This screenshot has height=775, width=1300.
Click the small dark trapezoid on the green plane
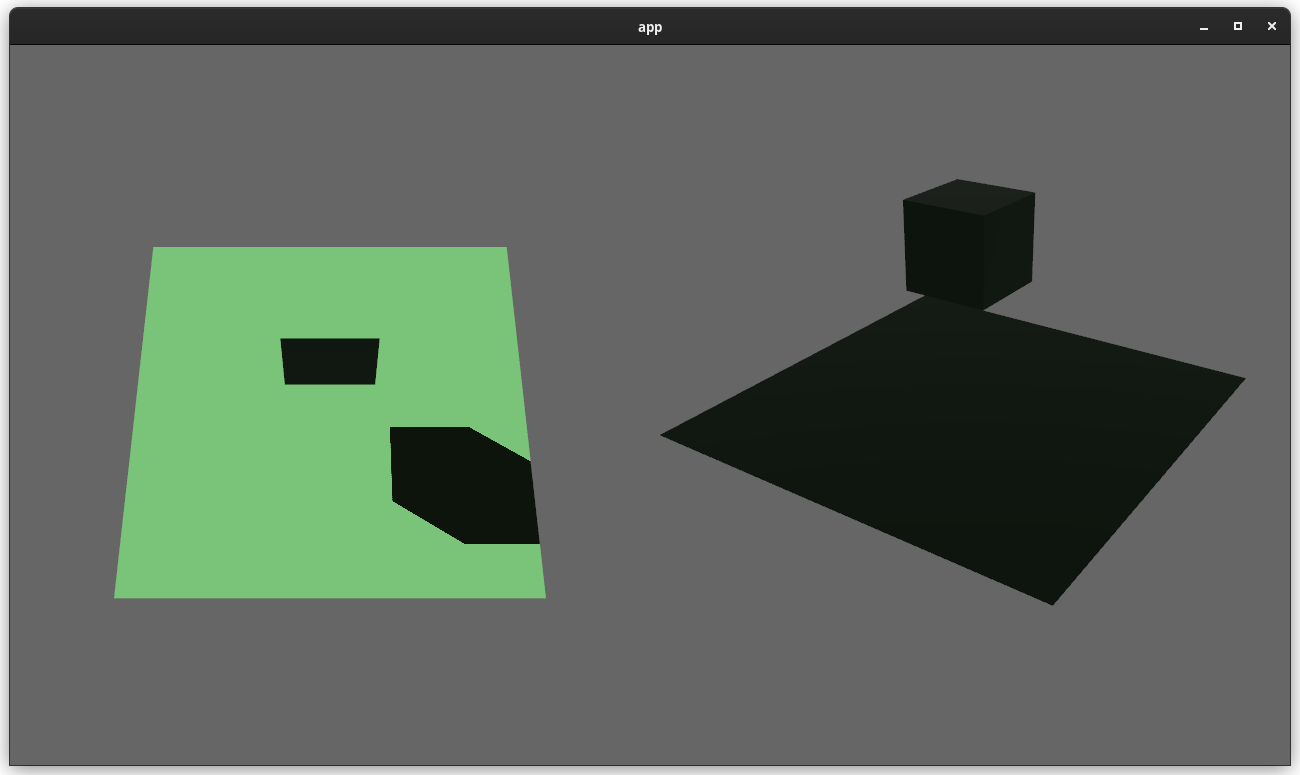coord(330,361)
